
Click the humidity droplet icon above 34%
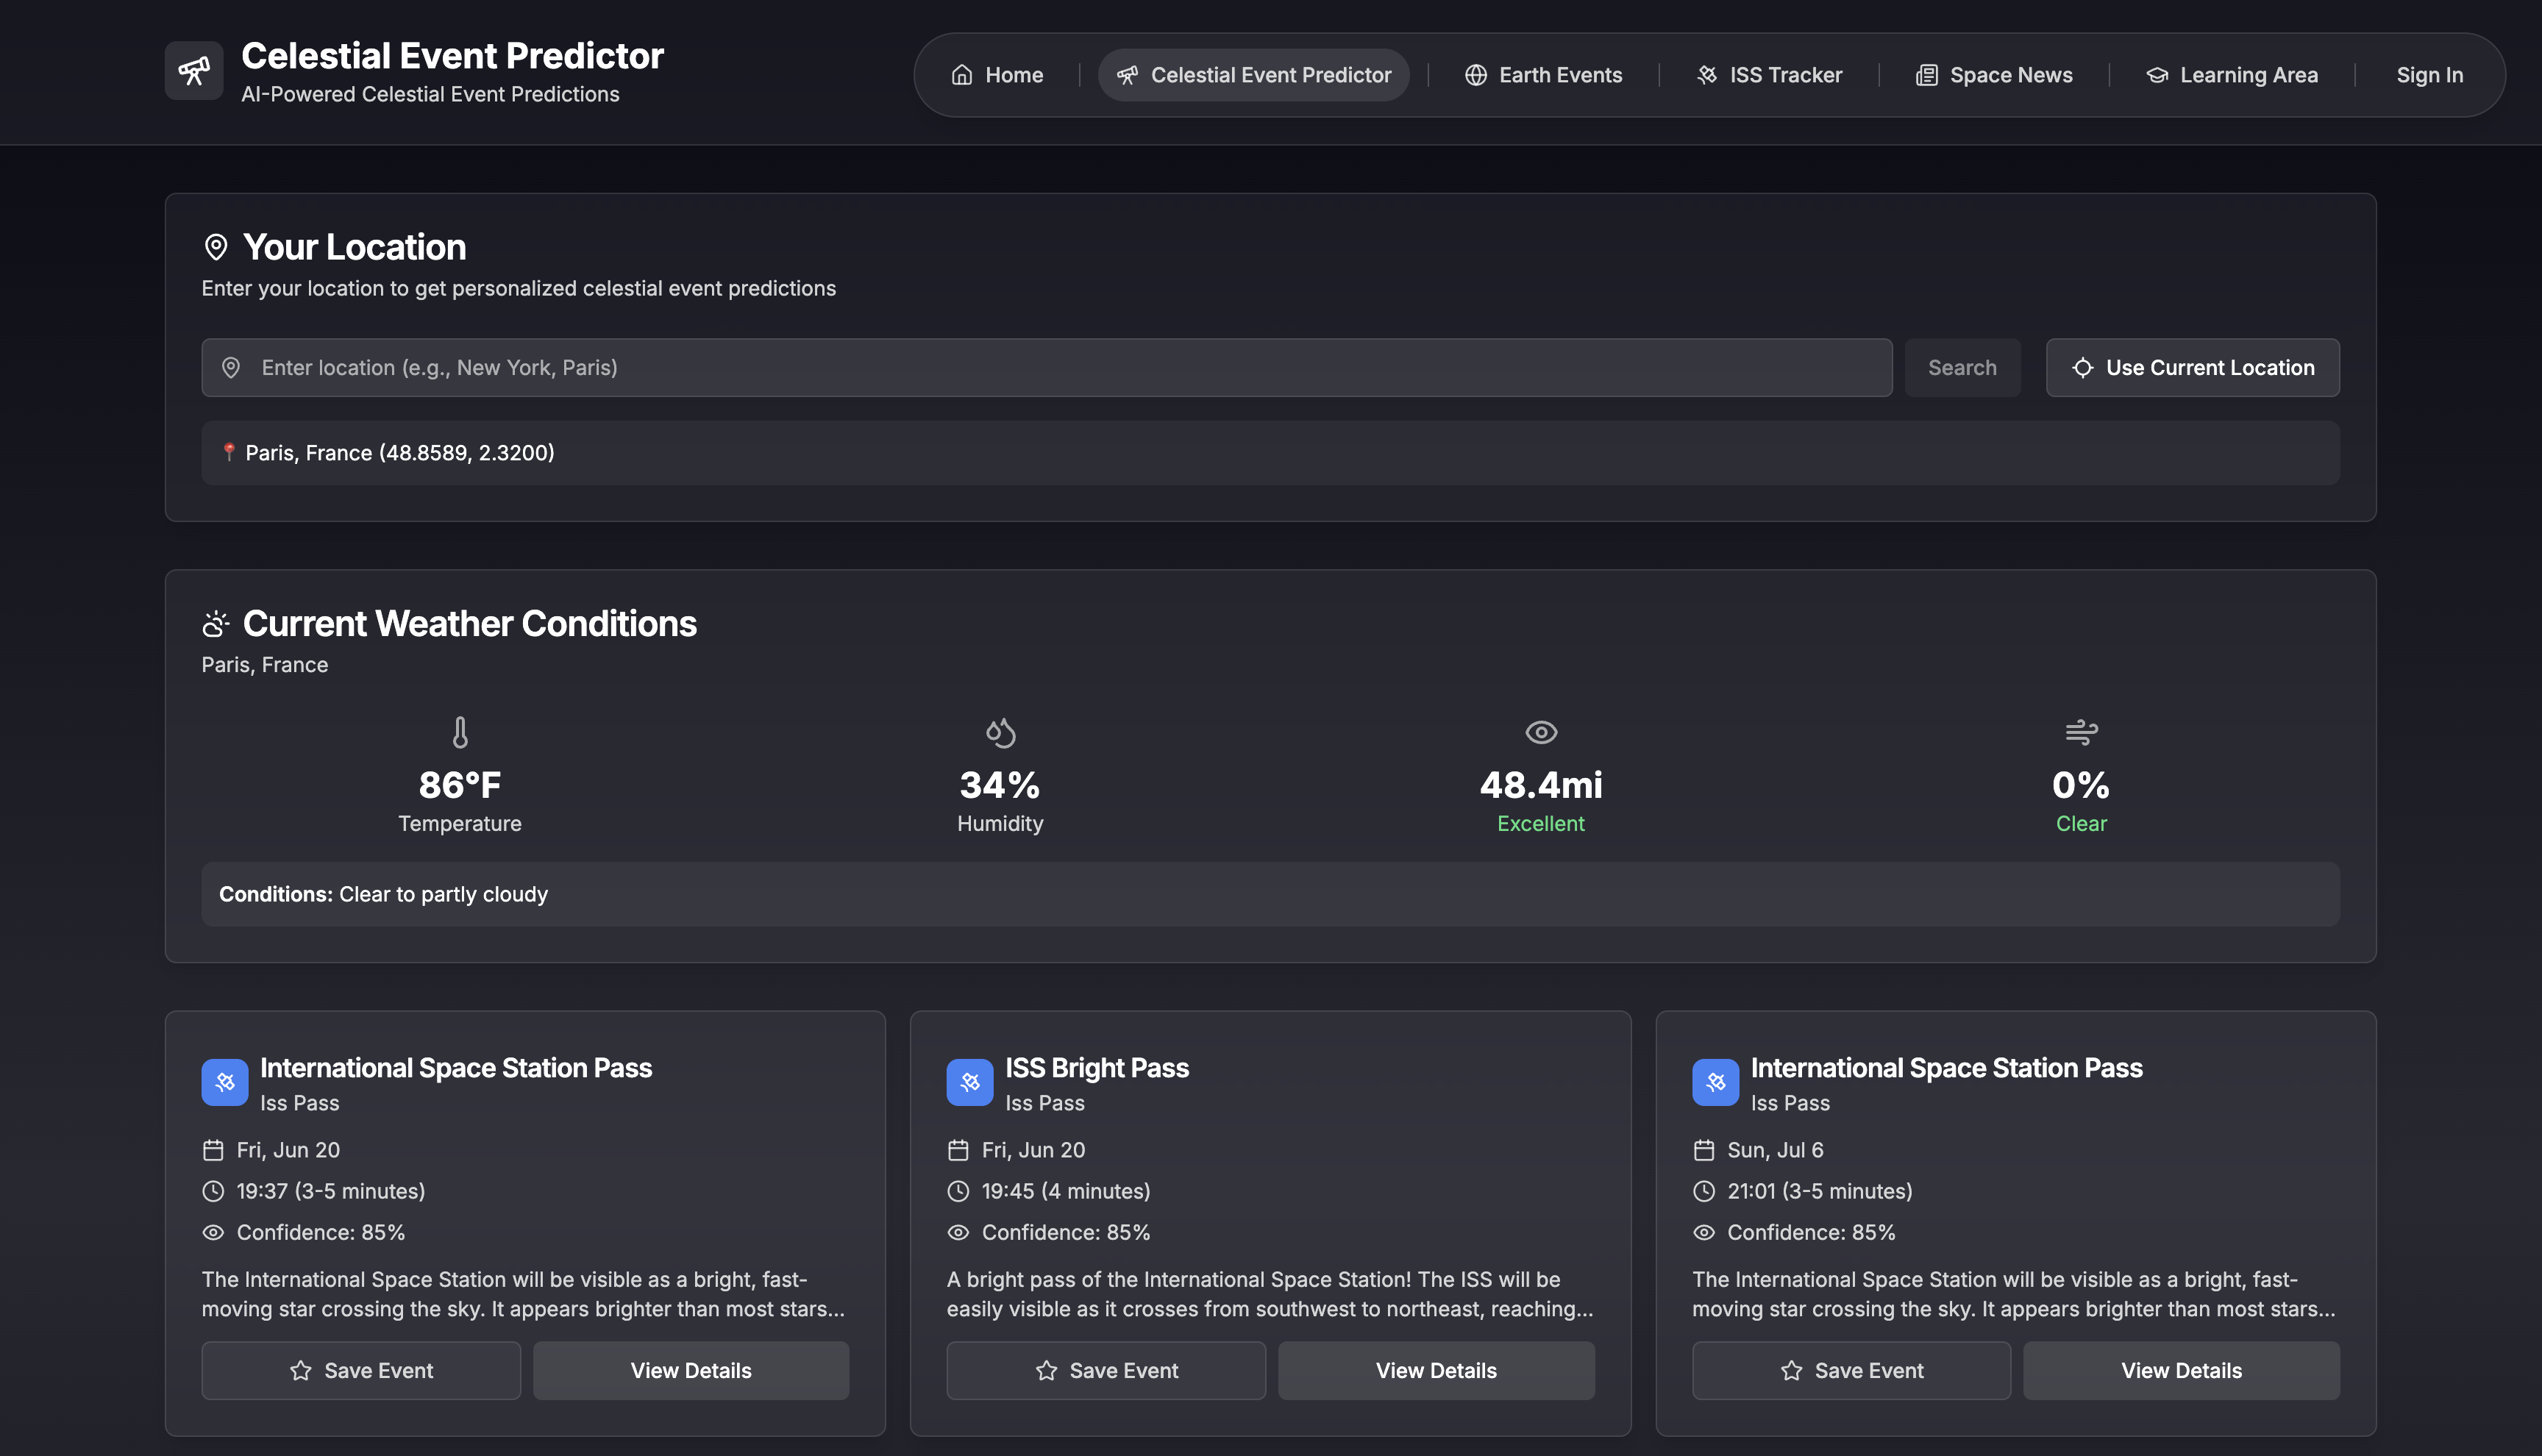tap(1000, 732)
